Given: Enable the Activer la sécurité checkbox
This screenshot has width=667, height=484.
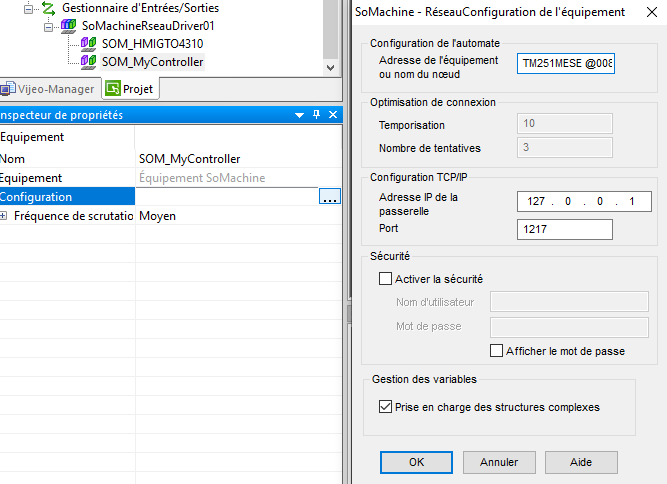Looking at the screenshot, I should (386, 279).
